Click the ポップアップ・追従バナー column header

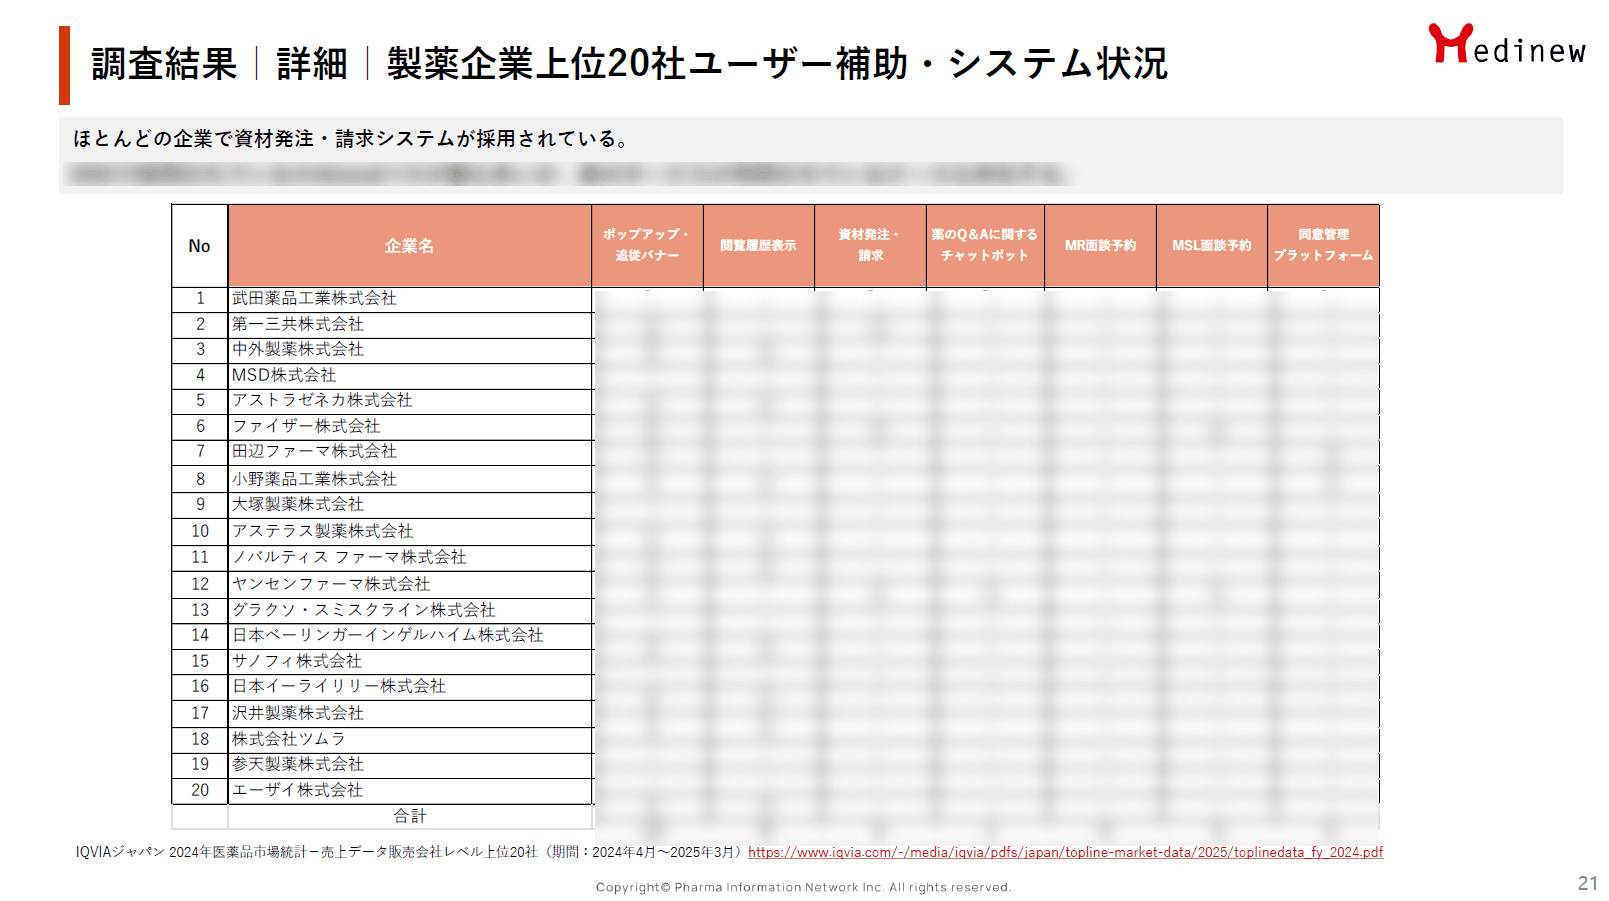tap(647, 246)
